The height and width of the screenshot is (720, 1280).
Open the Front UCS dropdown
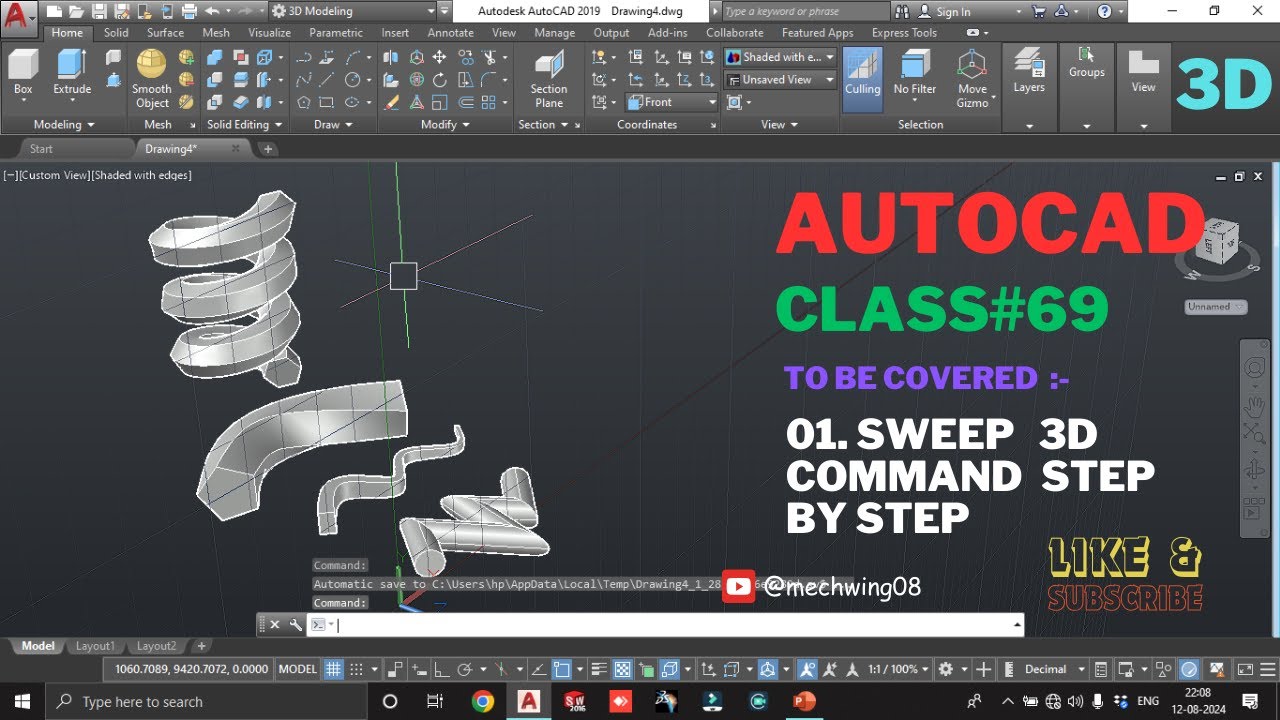[x=672, y=102]
